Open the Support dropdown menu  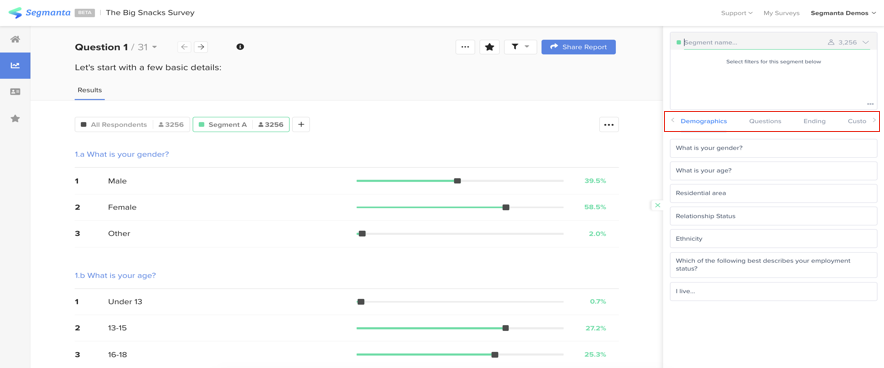(736, 13)
